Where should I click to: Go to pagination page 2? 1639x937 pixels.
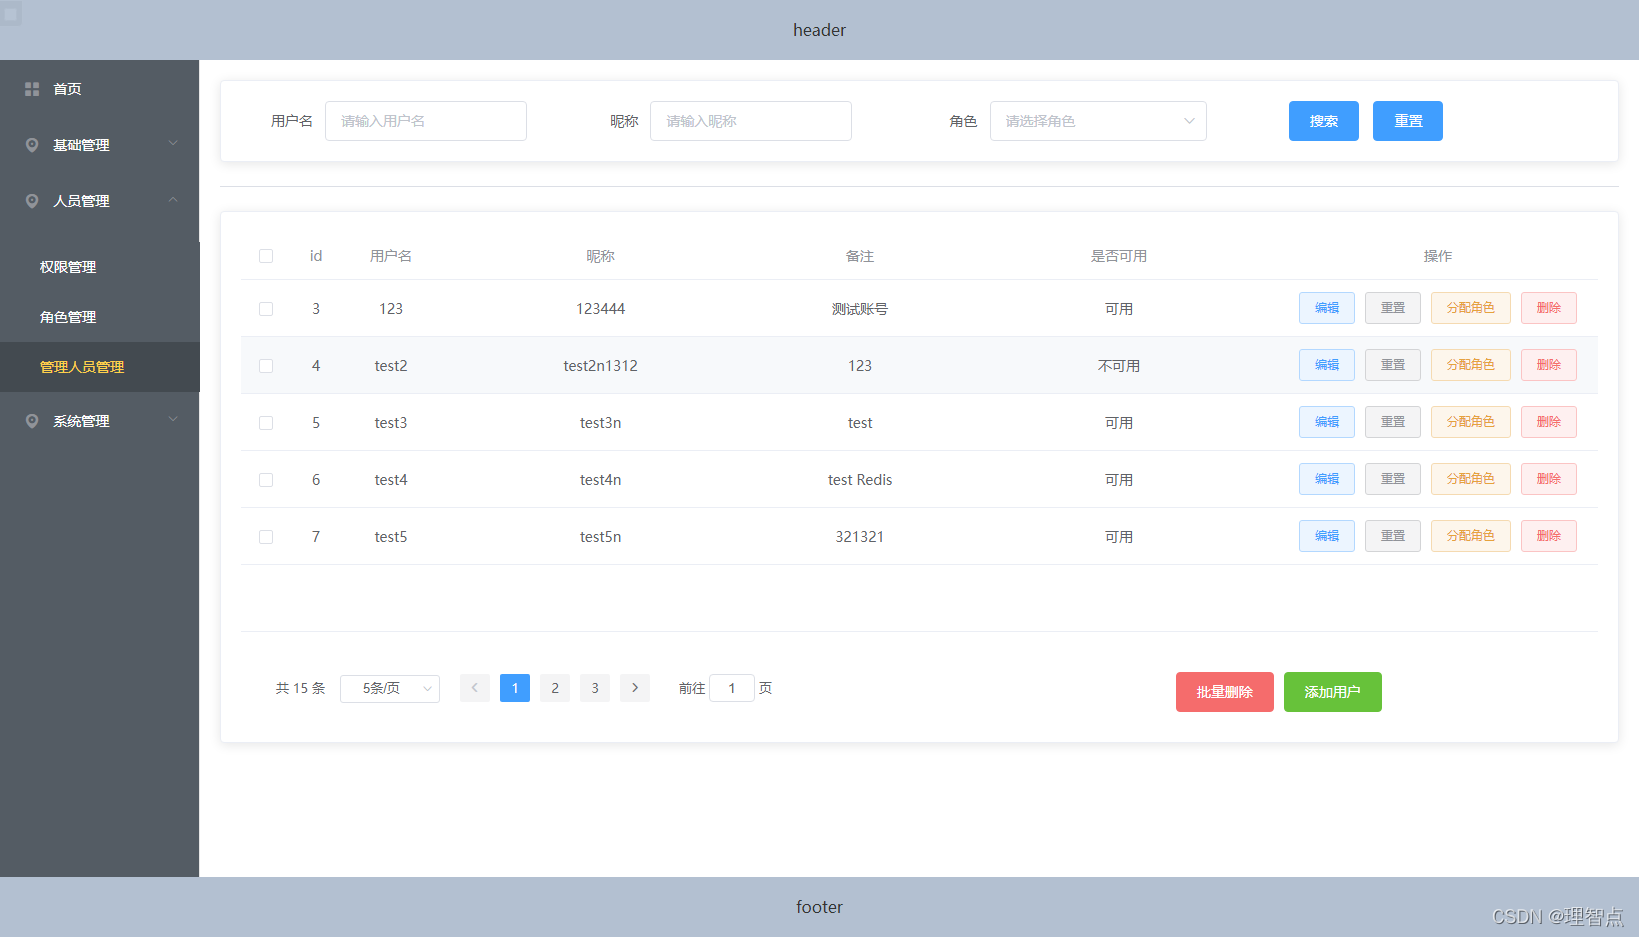pos(555,688)
